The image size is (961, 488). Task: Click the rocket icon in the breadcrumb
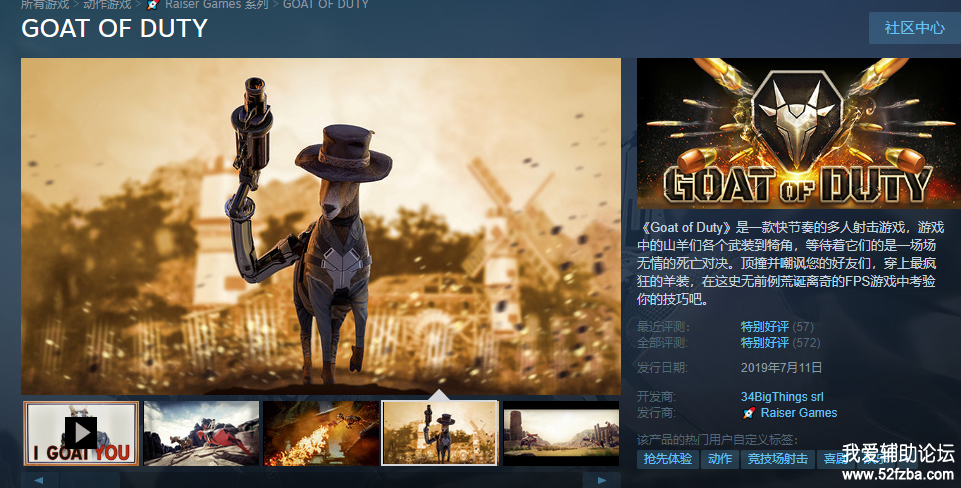(x=153, y=4)
